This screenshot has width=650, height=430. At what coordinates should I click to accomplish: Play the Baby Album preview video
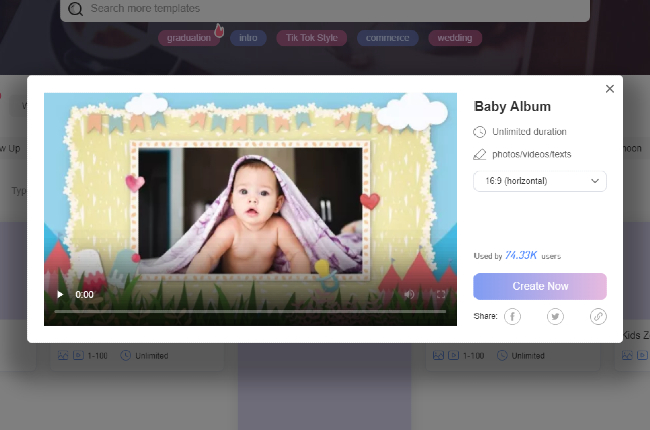[x=60, y=295]
